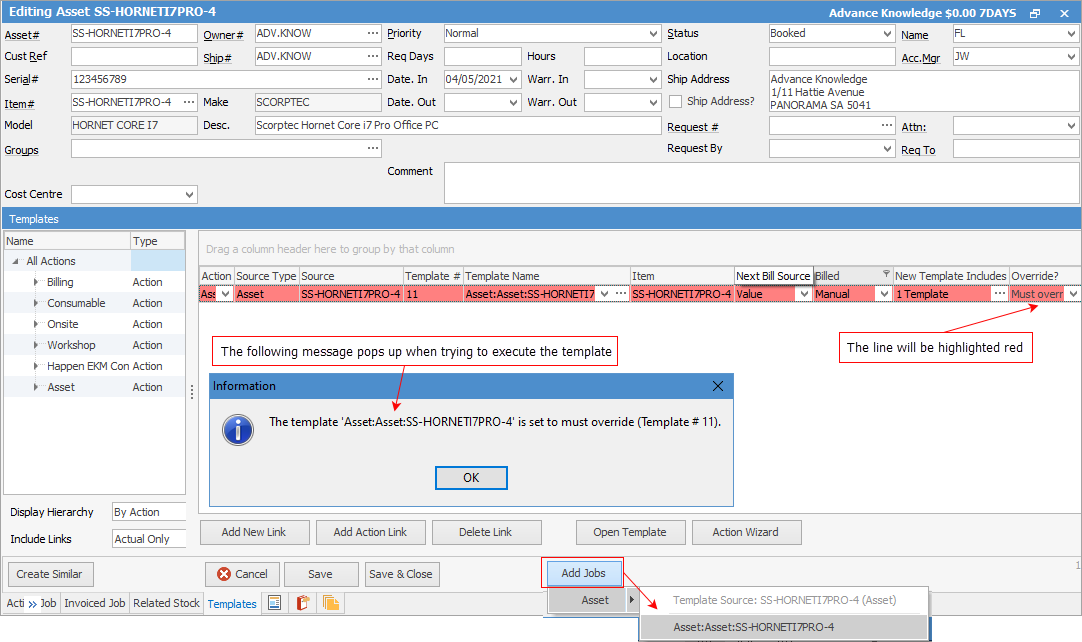Open the Status dropdown

(x=887, y=33)
